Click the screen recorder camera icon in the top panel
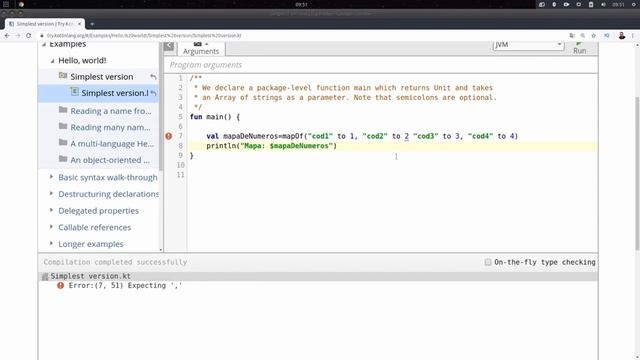Image resolution: width=640 pixels, height=360 pixels. pyautogui.click(x=567, y=4)
